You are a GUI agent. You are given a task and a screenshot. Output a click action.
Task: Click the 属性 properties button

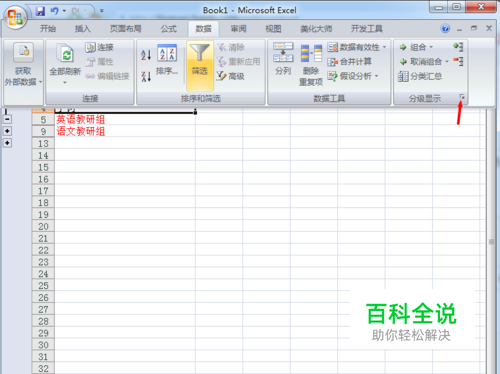pyautogui.click(x=99, y=62)
